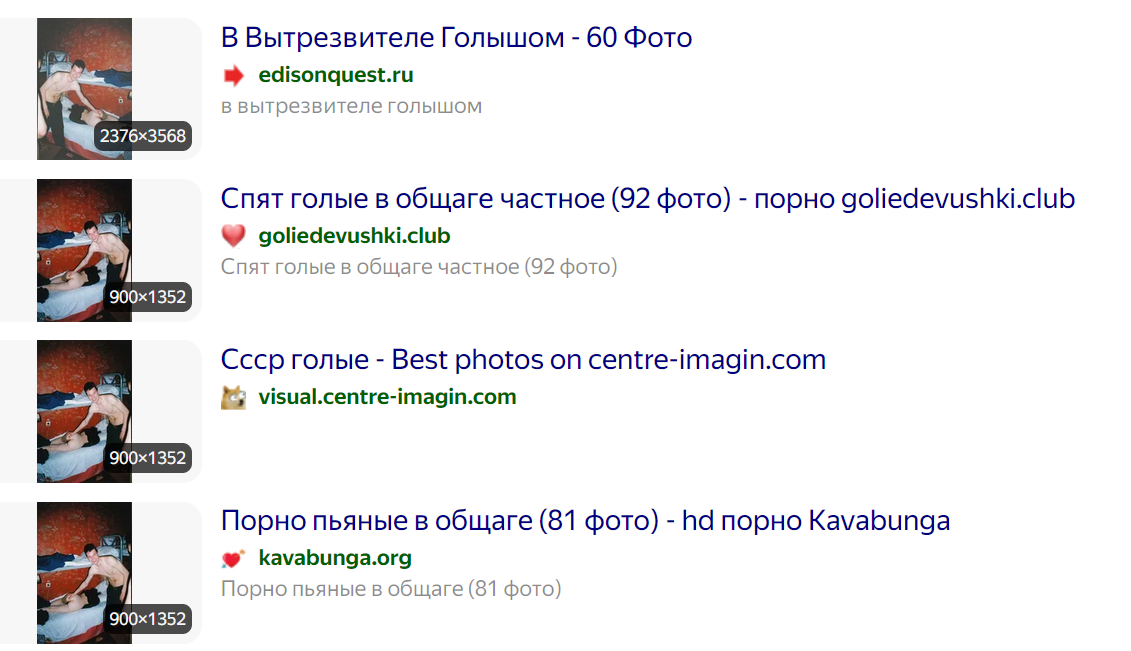Visit the edisonquest.ru domain link
The image size is (1131, 651).
coord(335,75)
